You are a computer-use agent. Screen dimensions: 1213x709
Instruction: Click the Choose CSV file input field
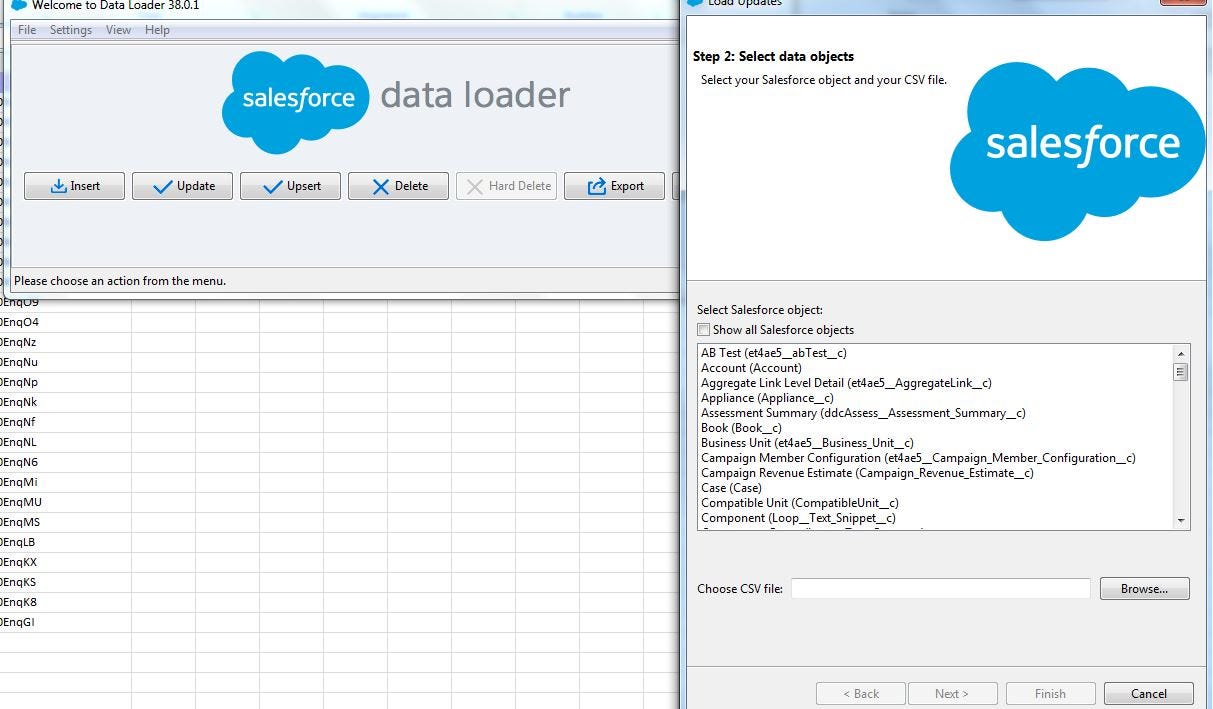(940, 589)
